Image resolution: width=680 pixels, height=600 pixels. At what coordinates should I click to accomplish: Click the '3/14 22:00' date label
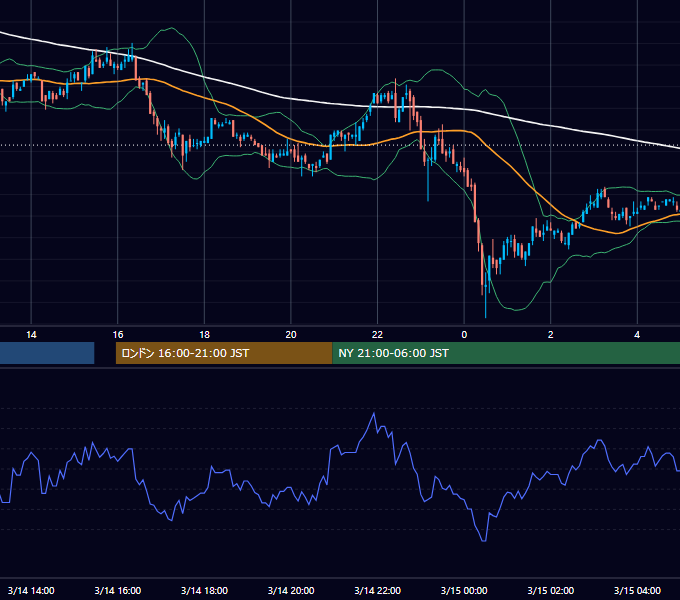coord(377,590)
